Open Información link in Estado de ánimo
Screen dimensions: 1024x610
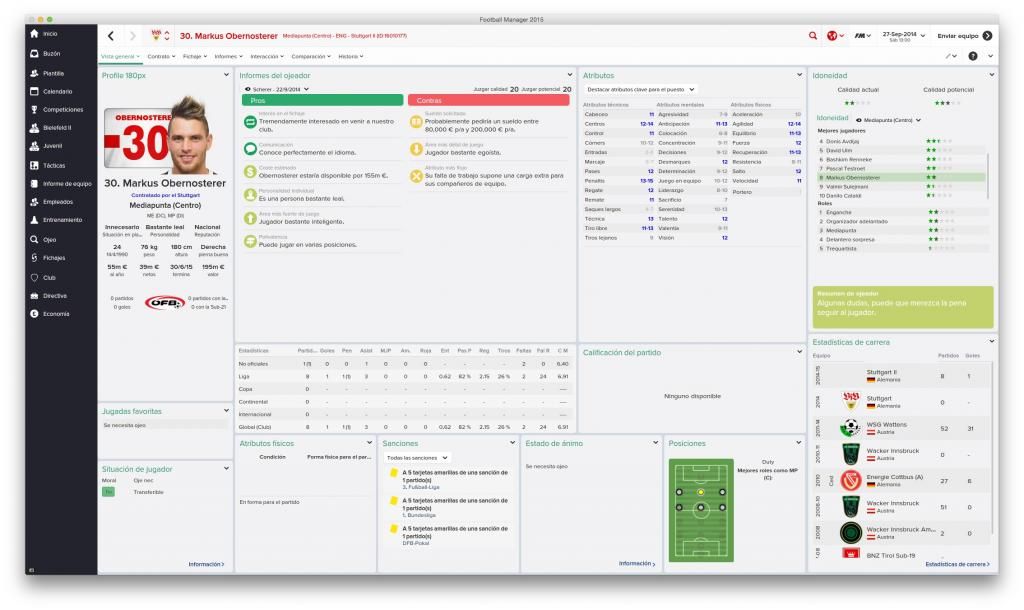click(637, 564)
